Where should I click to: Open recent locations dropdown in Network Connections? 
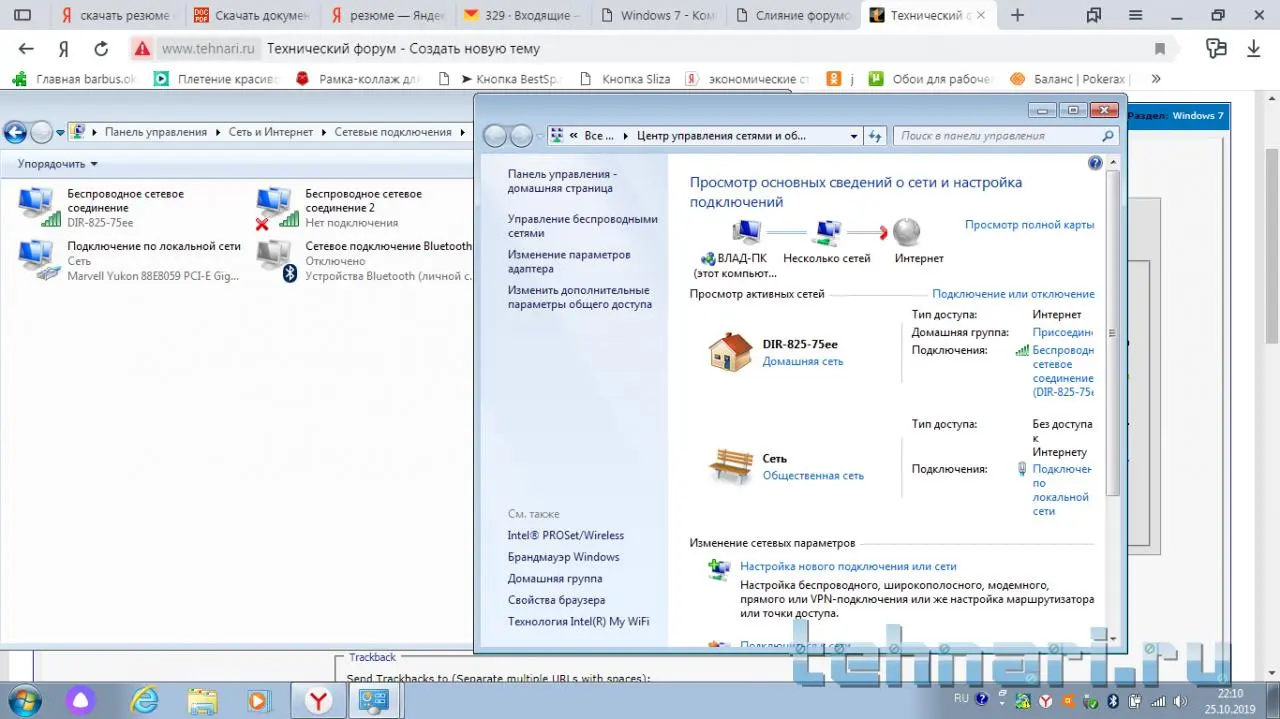click(61, 132)
